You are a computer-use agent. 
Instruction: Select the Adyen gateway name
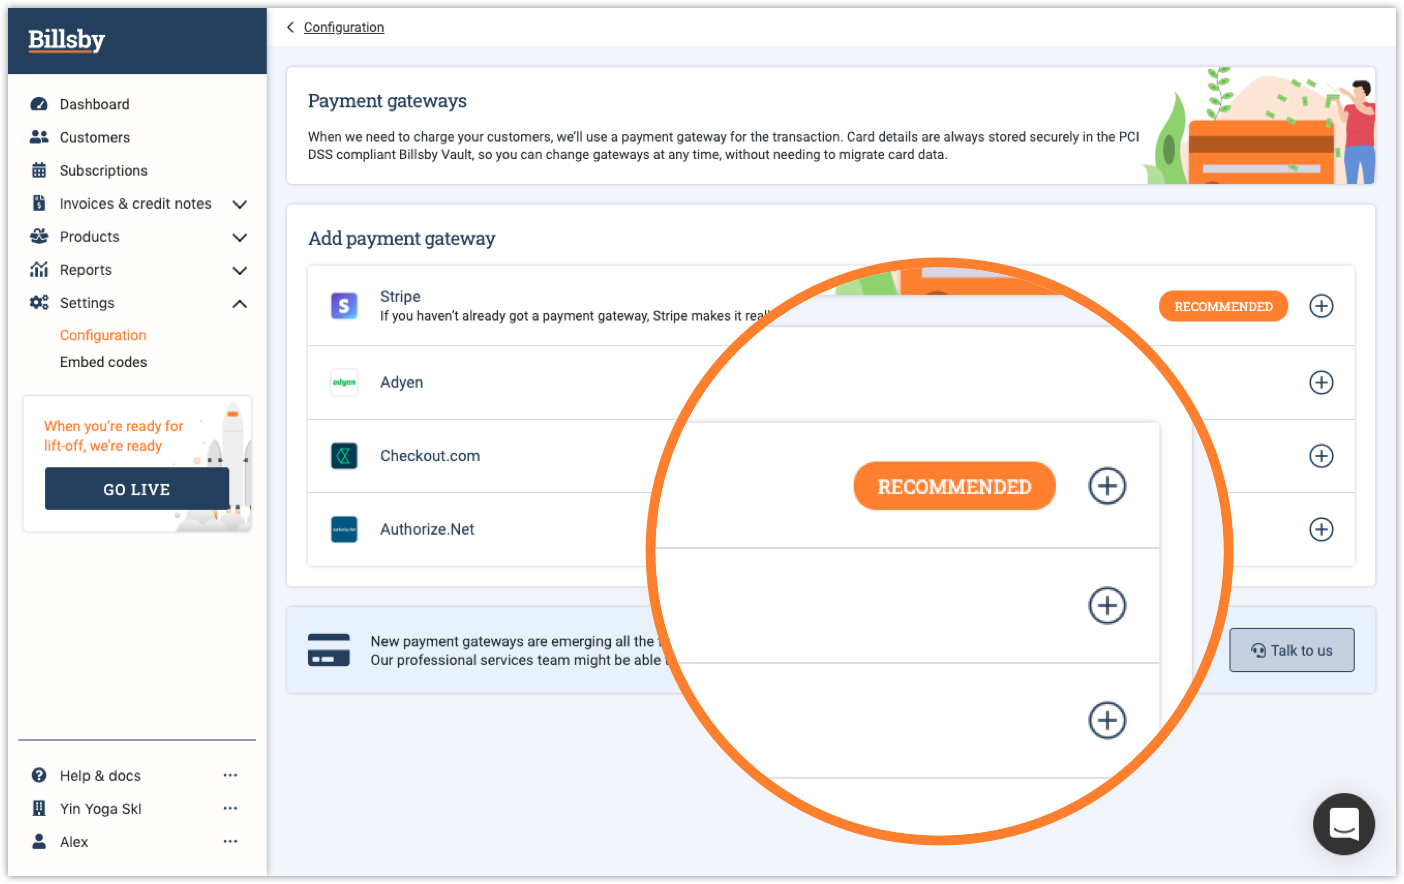tap(401, 382)
